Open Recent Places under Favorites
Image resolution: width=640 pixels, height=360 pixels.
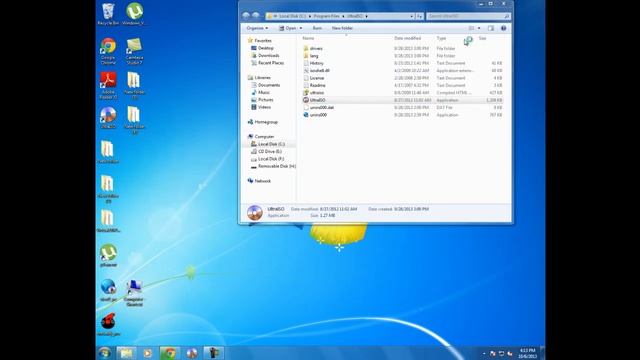(271, 63)
